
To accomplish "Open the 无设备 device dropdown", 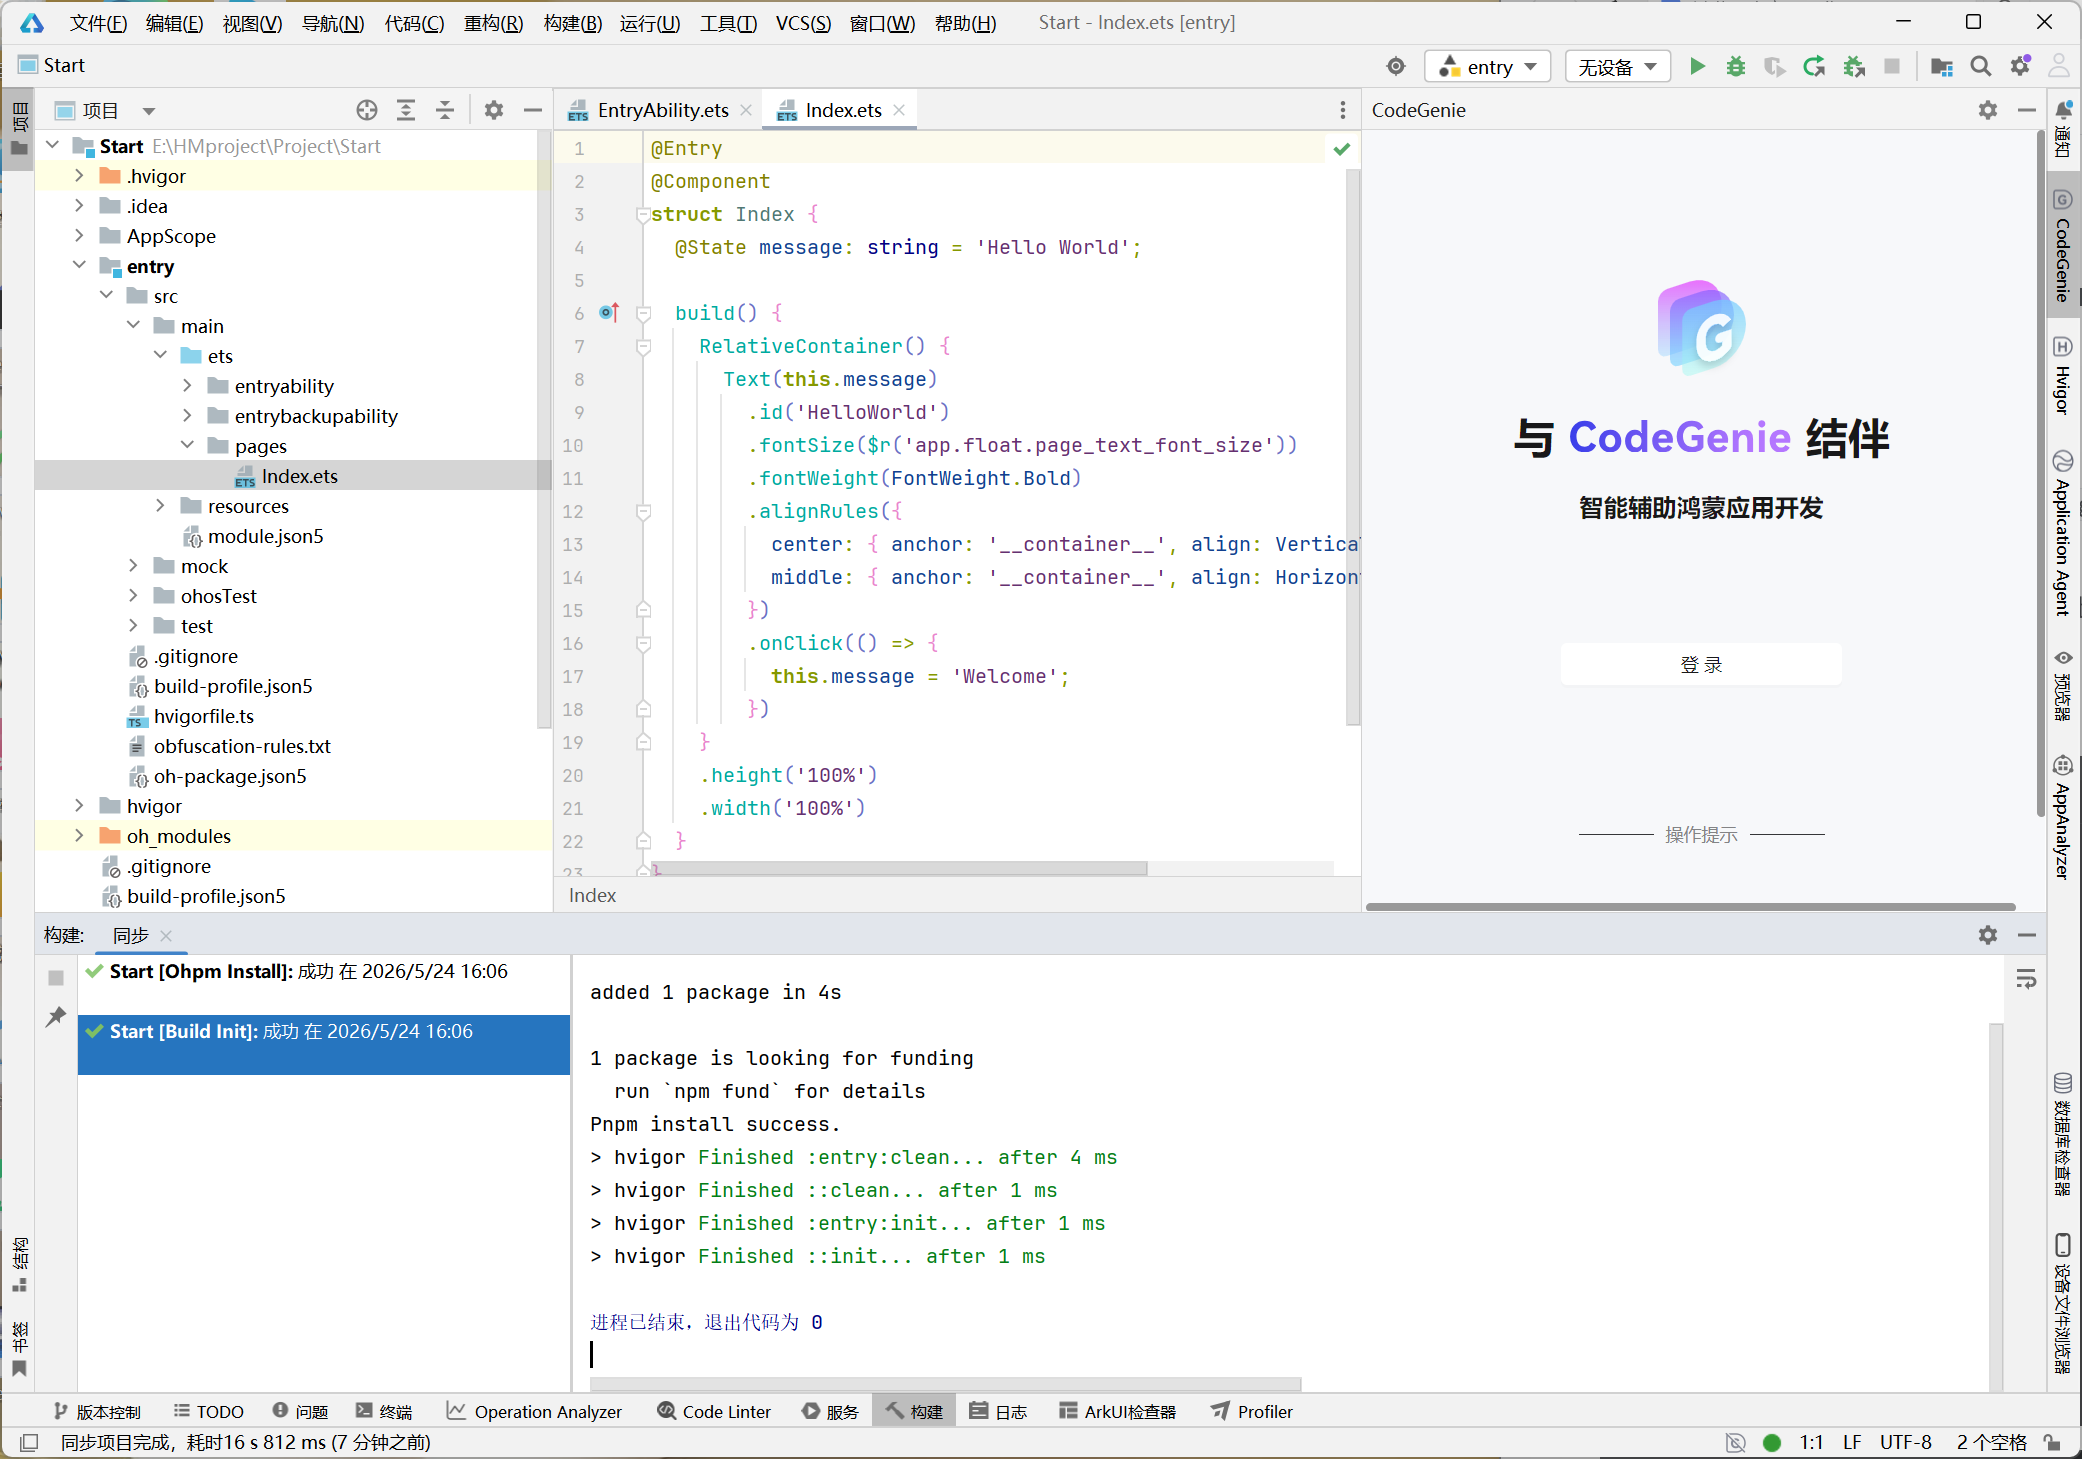I will coord(1617,66).
